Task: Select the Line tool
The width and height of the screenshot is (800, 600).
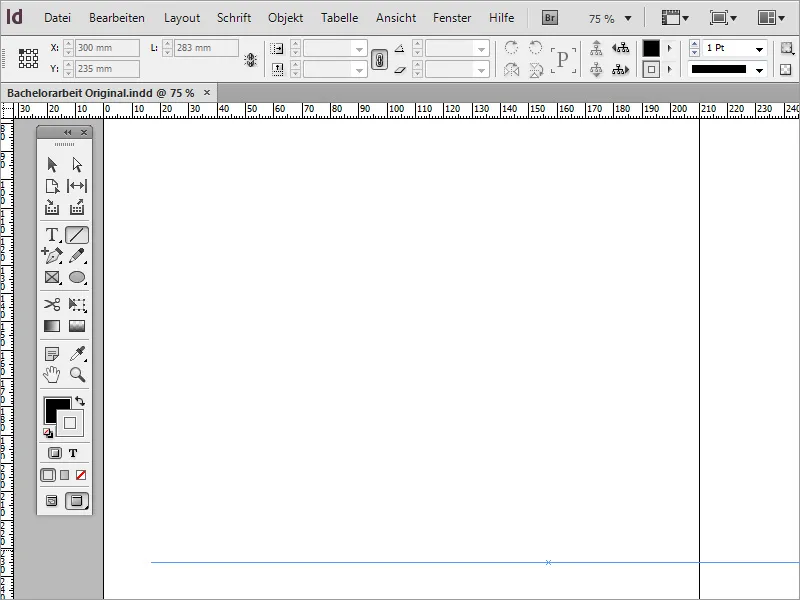Action: (x=77, y=235)
